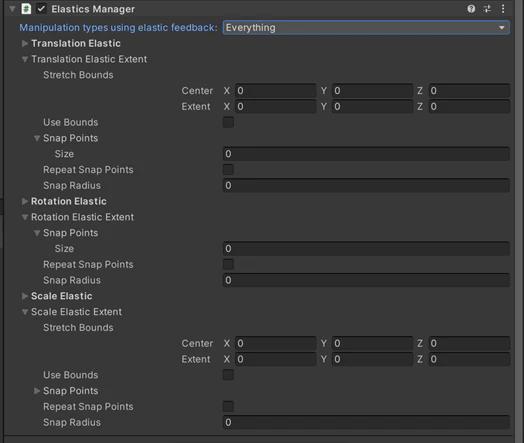Viewport: 524px width, 443px height.
Task: Click Snap Points Size field under Rotation Elastic Extent
Action: pyautogui.click(x=366, y=249)
